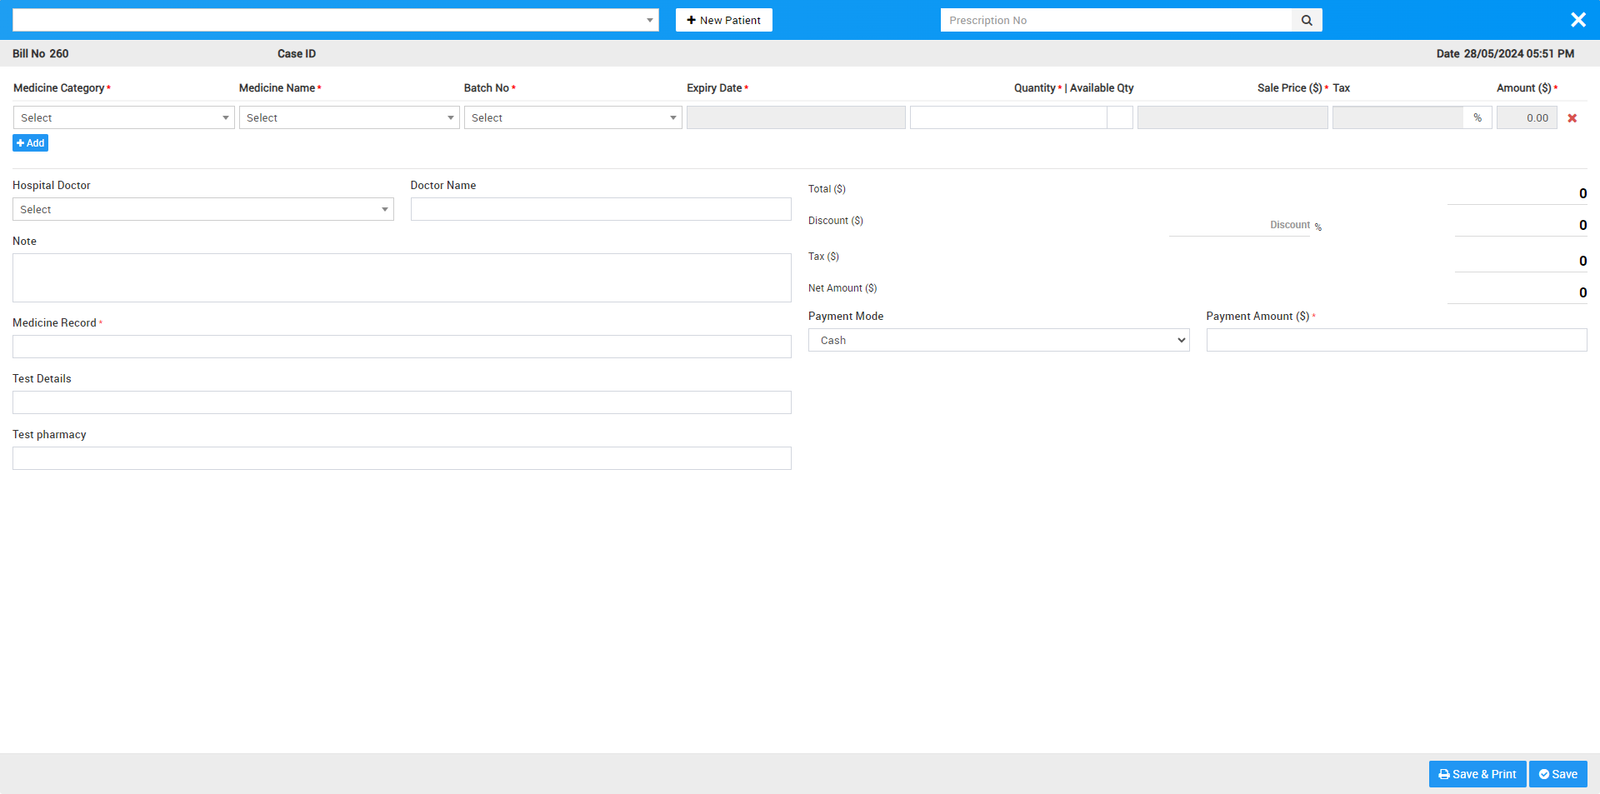This screenshot has height=794, width=1600.
Task: Save and print the bill
Action: pyautogui.click(x=1477, y=774)
